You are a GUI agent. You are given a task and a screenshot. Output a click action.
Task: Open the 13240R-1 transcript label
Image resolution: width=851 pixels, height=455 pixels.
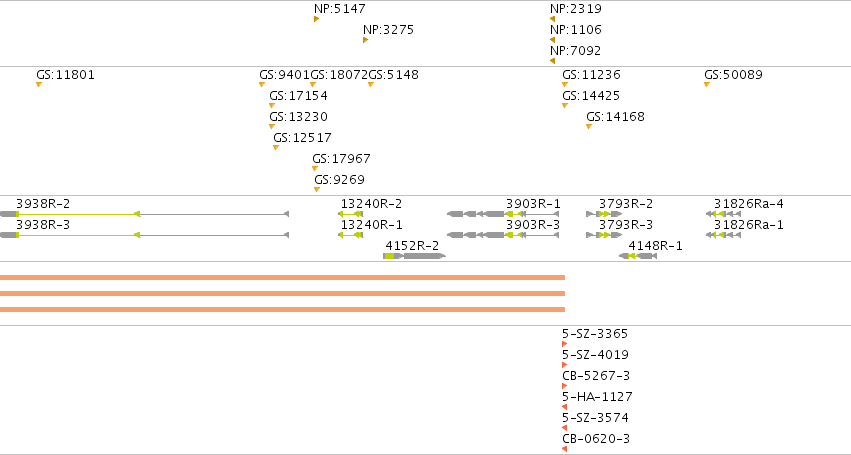(371, 225)
